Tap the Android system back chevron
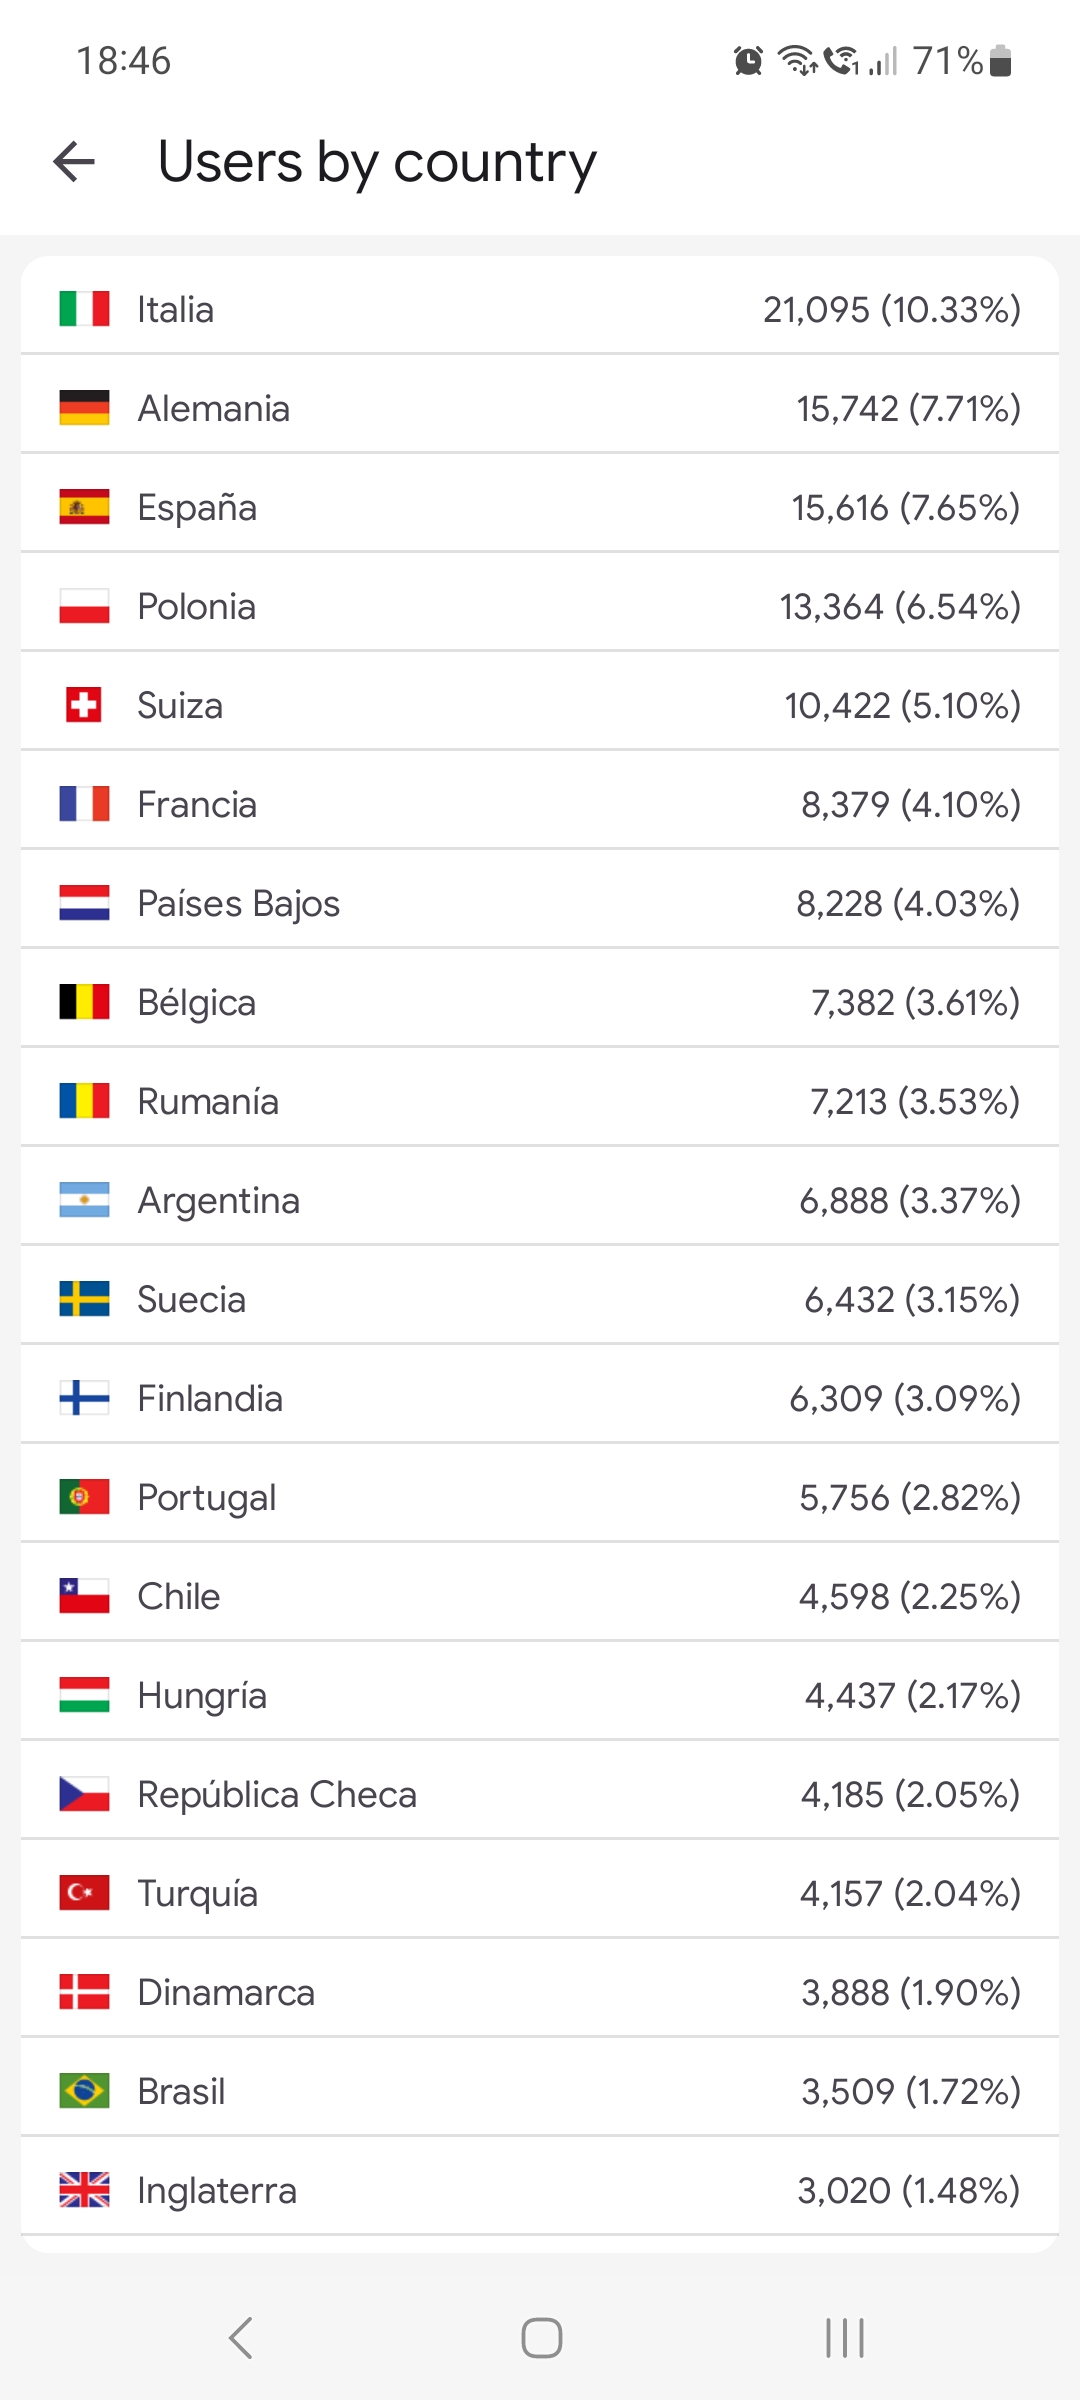 pyautogui.click(x=240, y=2338)
